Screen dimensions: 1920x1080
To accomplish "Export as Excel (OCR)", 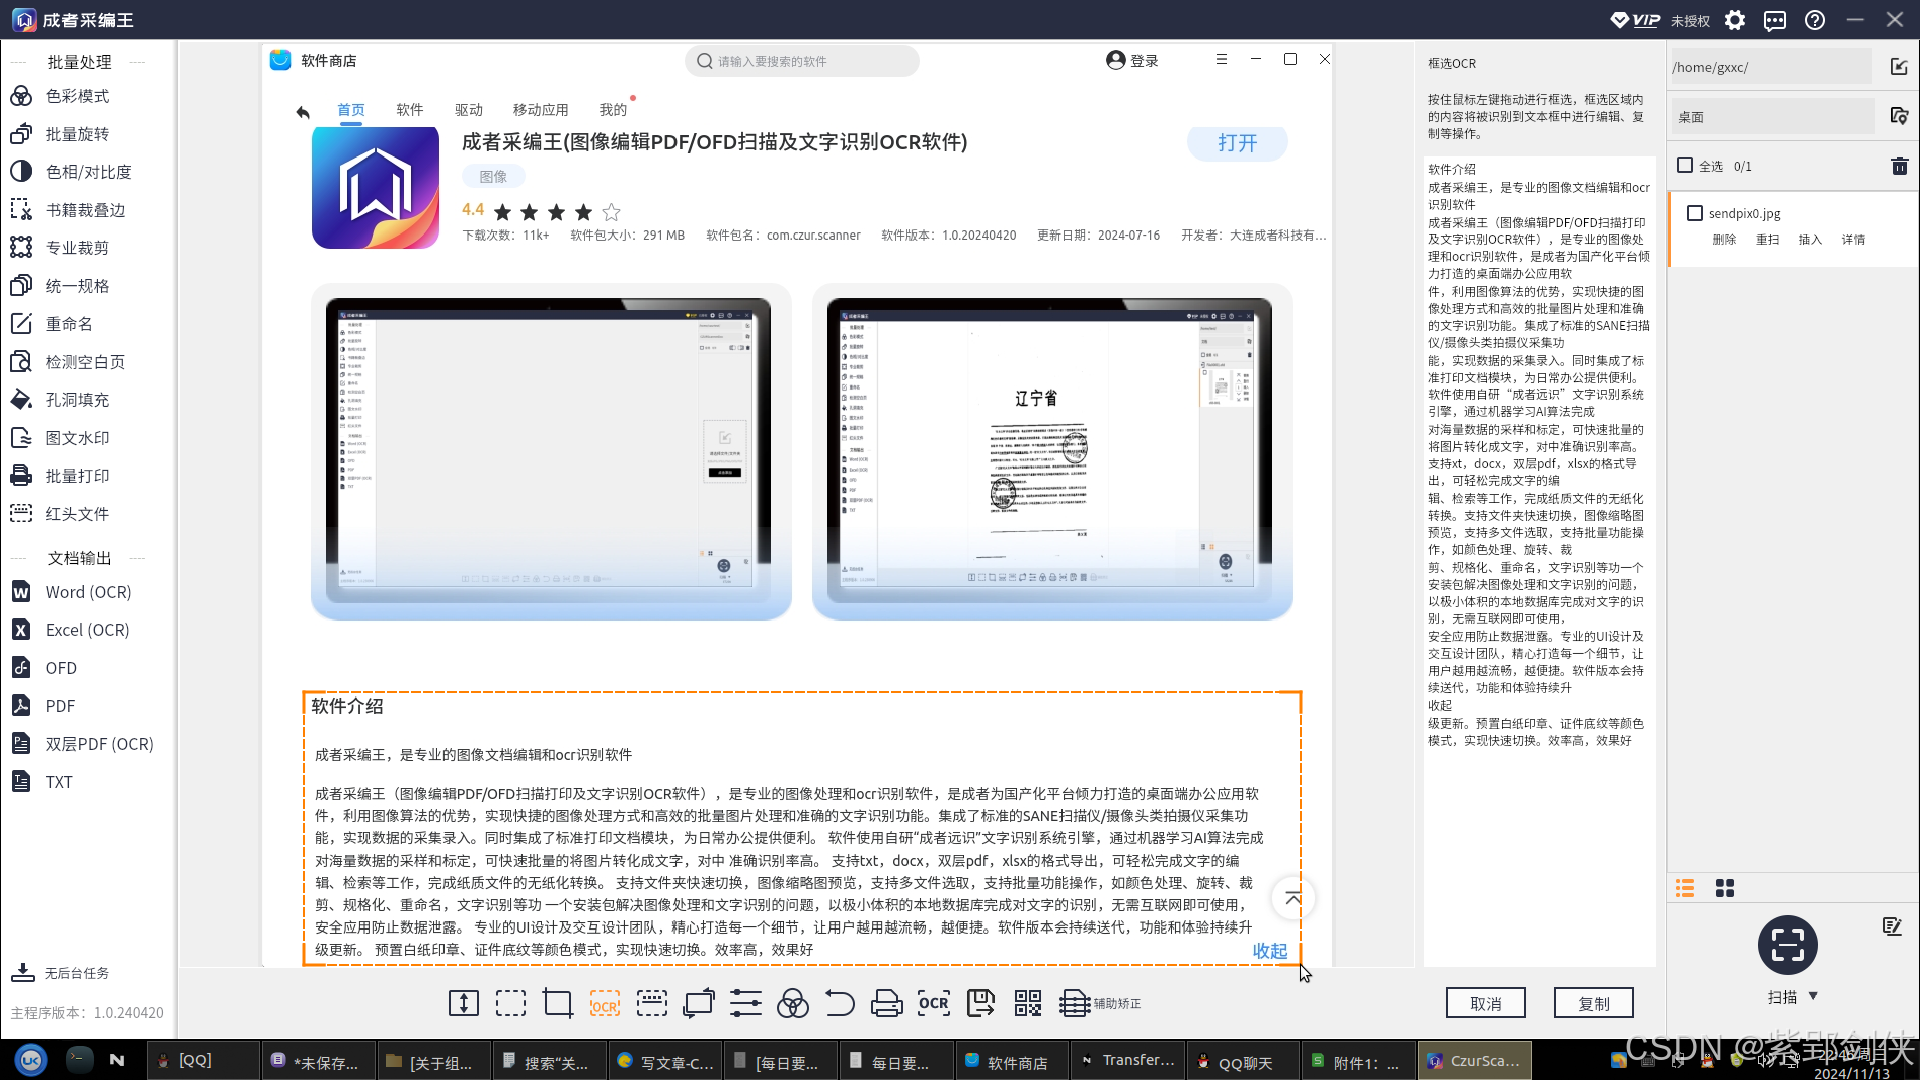I will pos(70,630).
